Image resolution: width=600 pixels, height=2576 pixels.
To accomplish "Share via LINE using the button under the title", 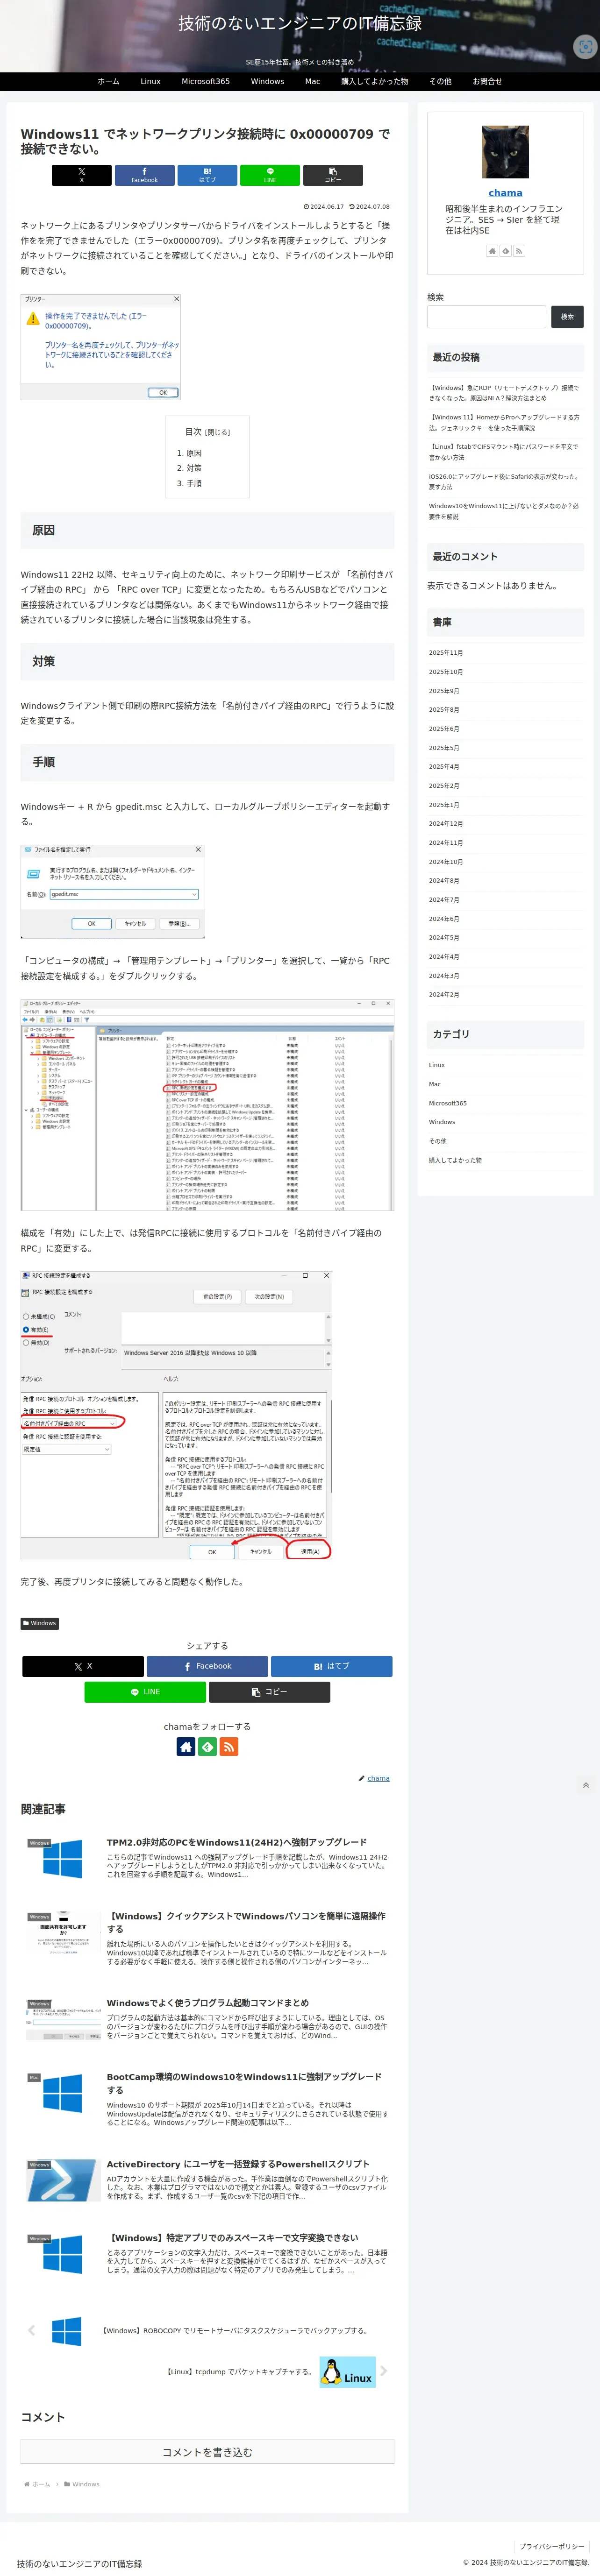I will (270, 175).
